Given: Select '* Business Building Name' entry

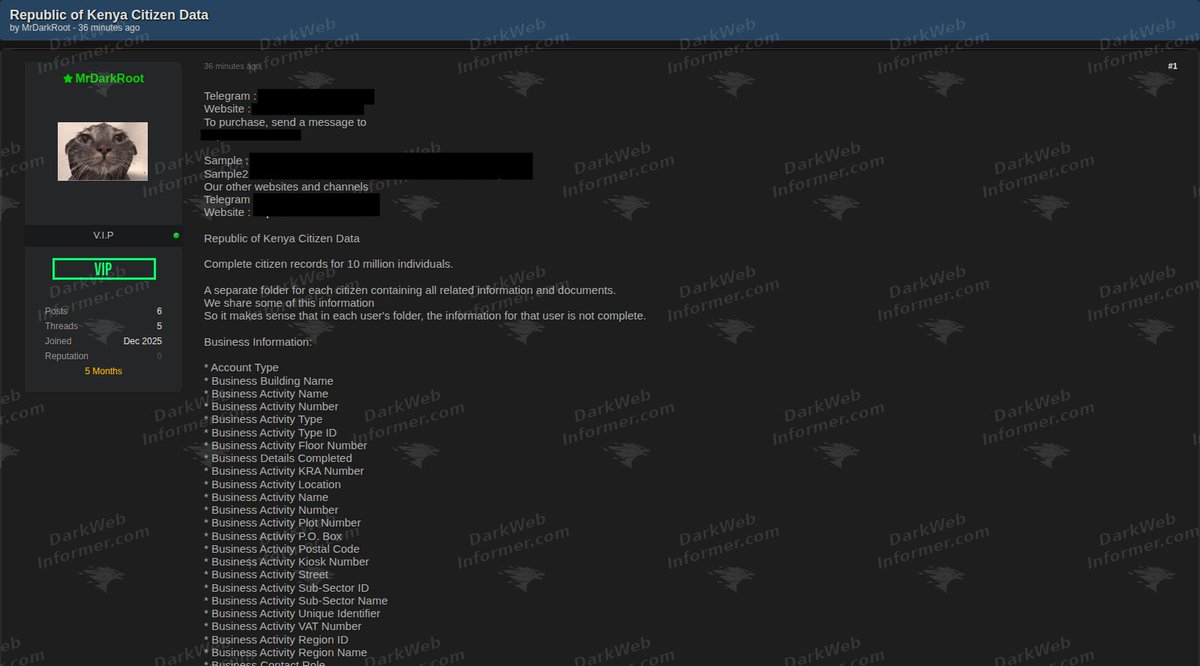Looking at the screenshot, I should 269,381.
